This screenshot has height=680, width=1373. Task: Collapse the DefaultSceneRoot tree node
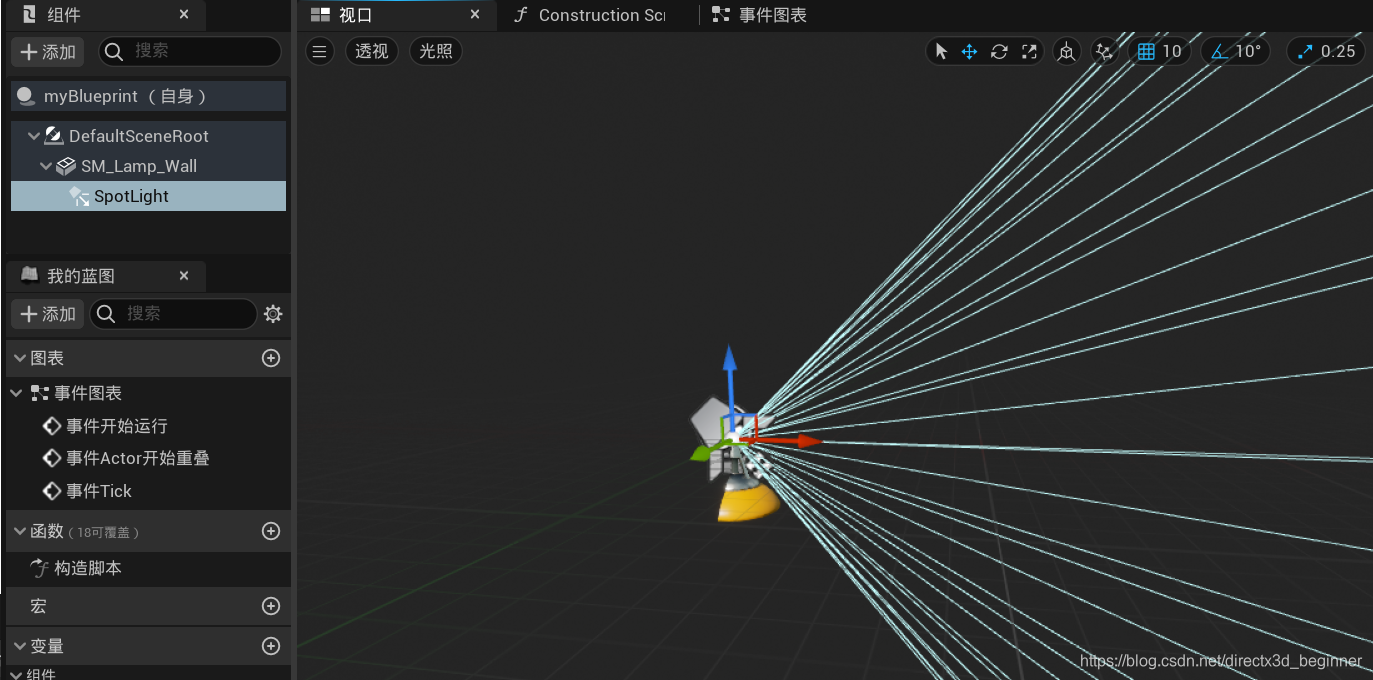33,136
